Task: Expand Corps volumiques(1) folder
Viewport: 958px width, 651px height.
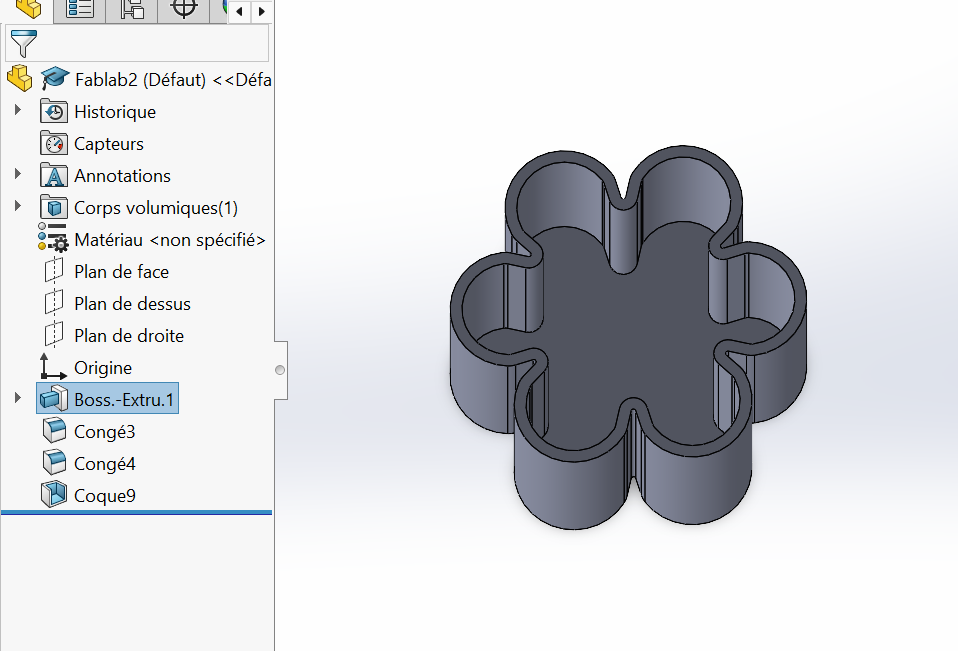Action: [18, 207]
